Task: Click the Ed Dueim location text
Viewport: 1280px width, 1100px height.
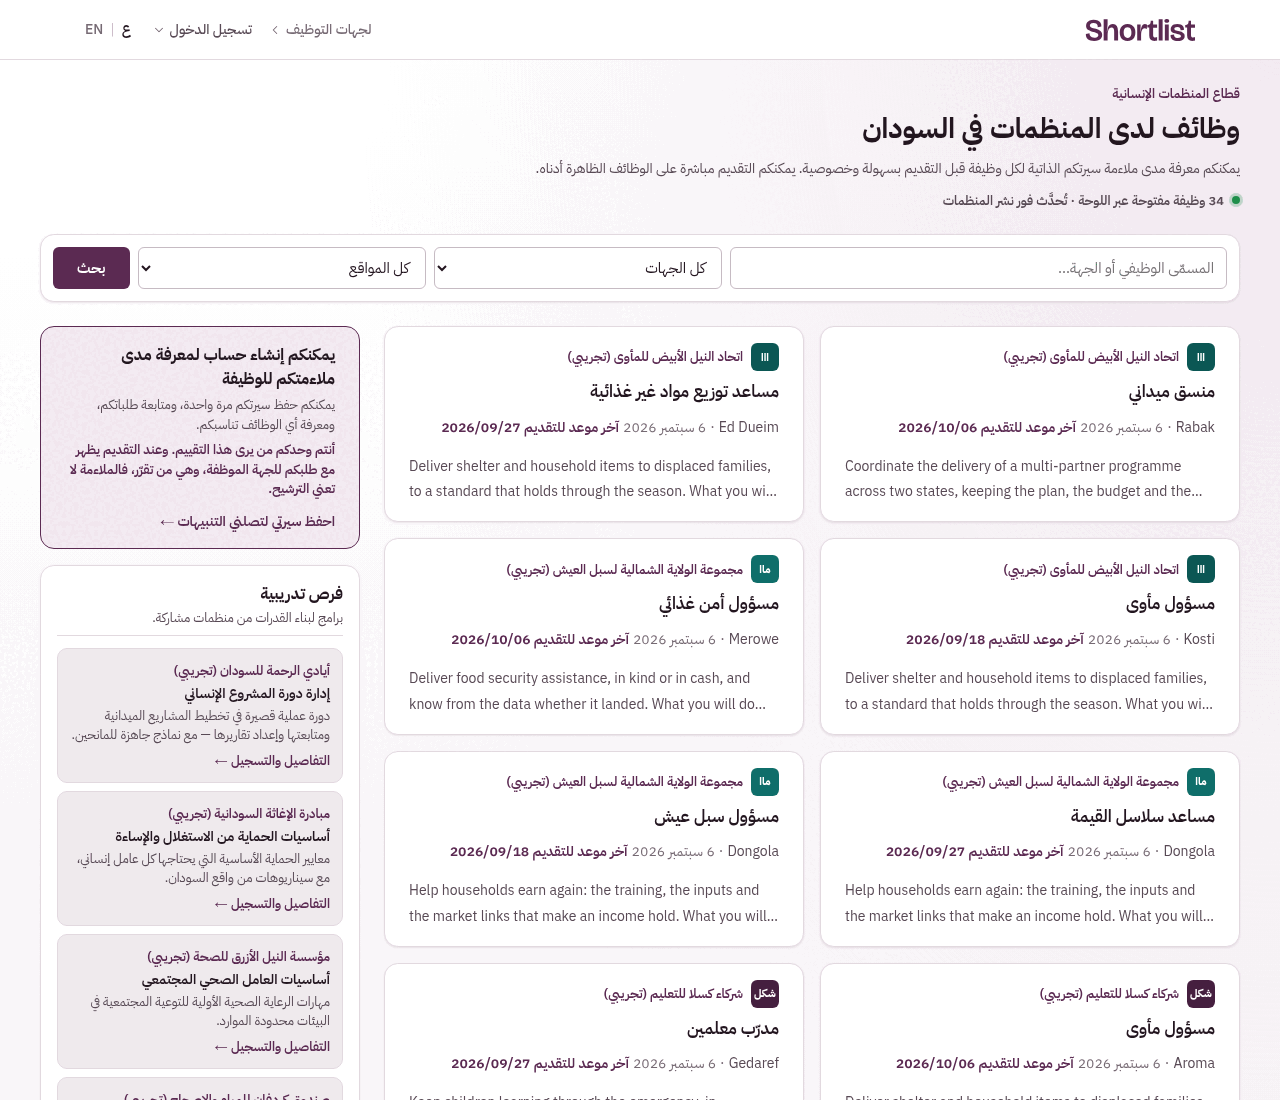Action: (x=749, y=427)
